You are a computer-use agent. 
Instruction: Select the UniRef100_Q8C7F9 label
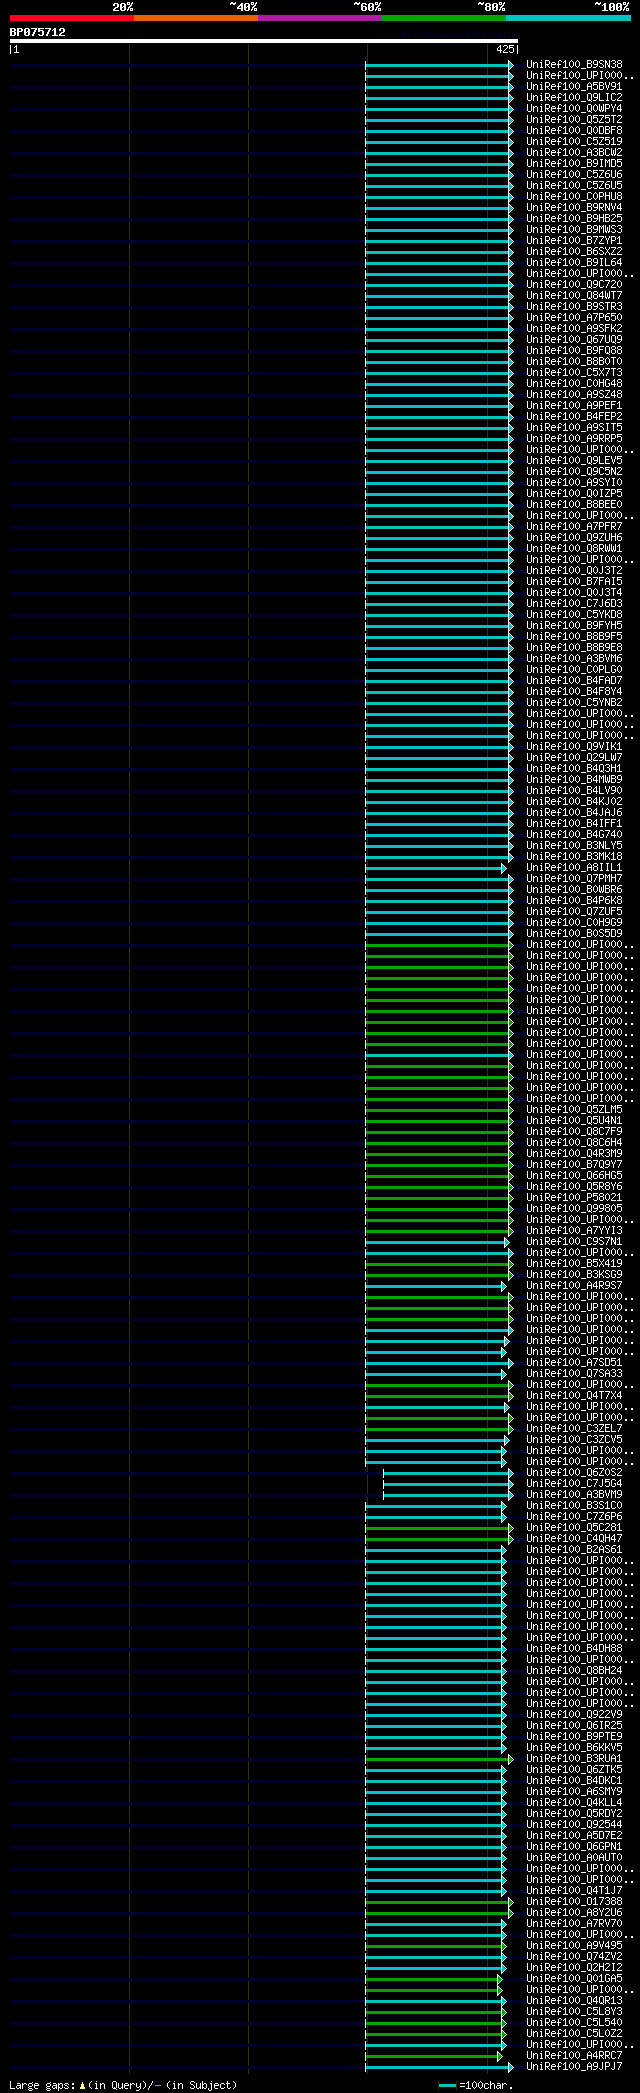pyautogui.click(x=574, y=1132)
